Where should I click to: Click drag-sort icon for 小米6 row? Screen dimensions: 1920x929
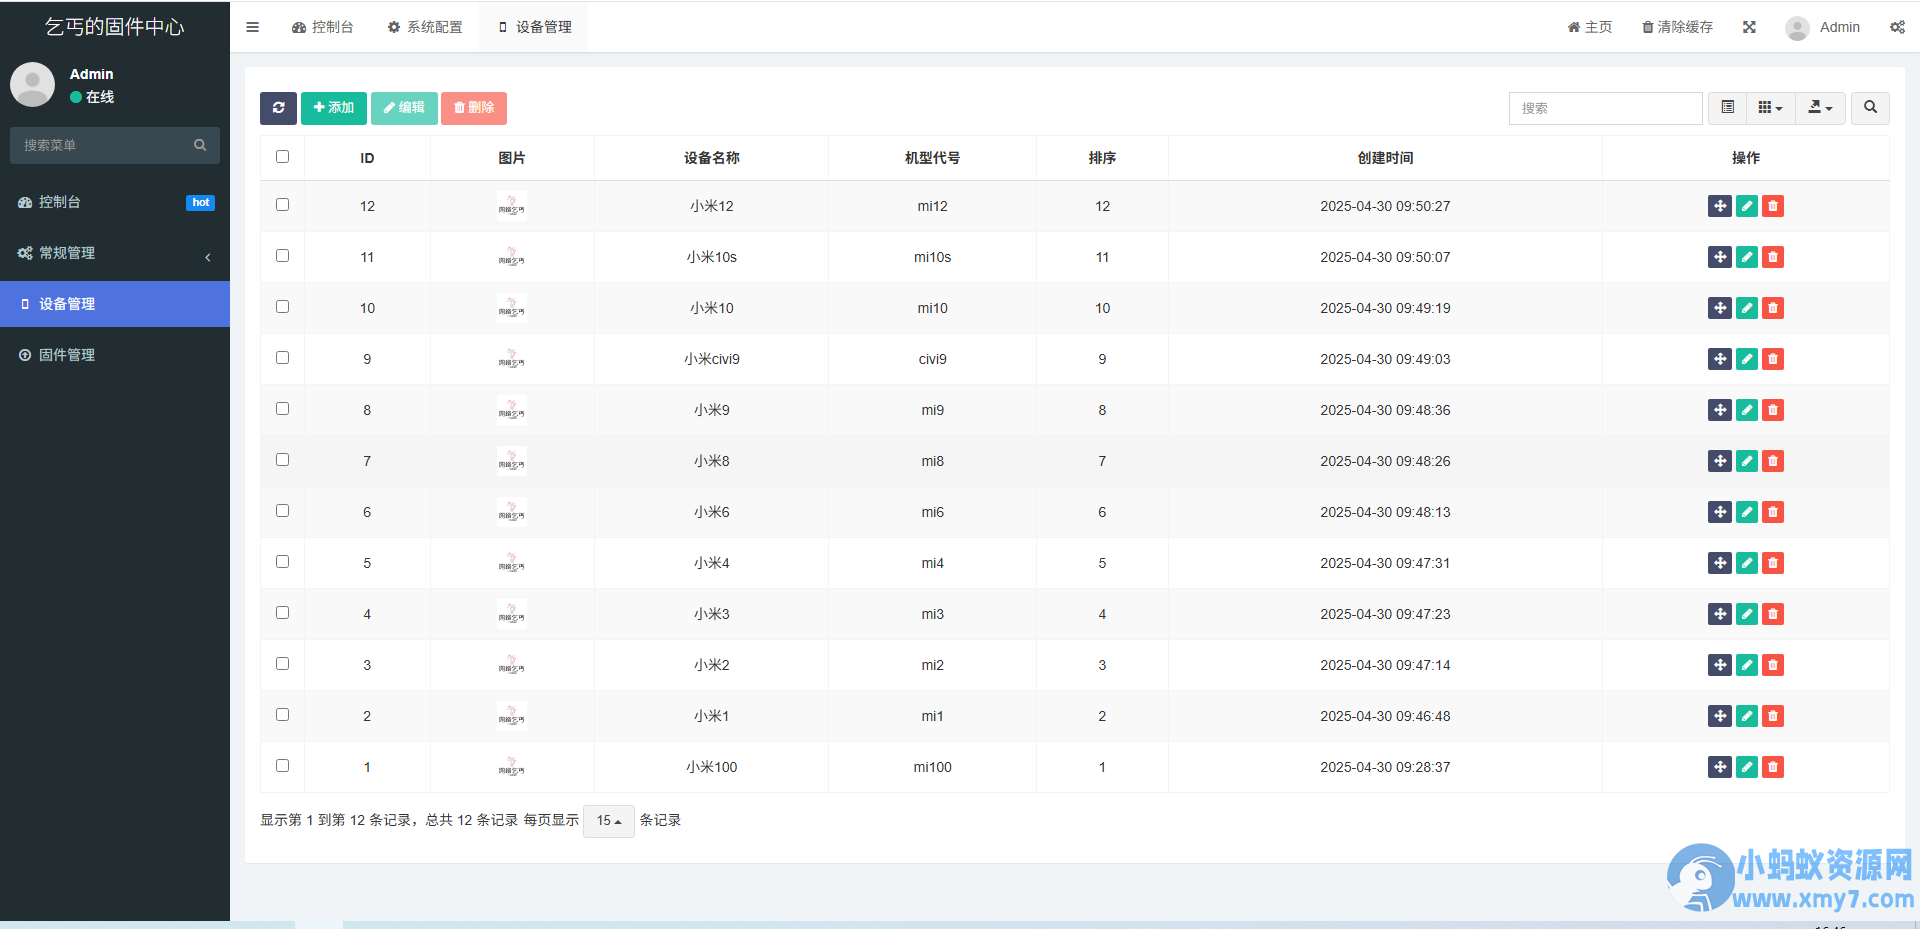coord(1719,512)
